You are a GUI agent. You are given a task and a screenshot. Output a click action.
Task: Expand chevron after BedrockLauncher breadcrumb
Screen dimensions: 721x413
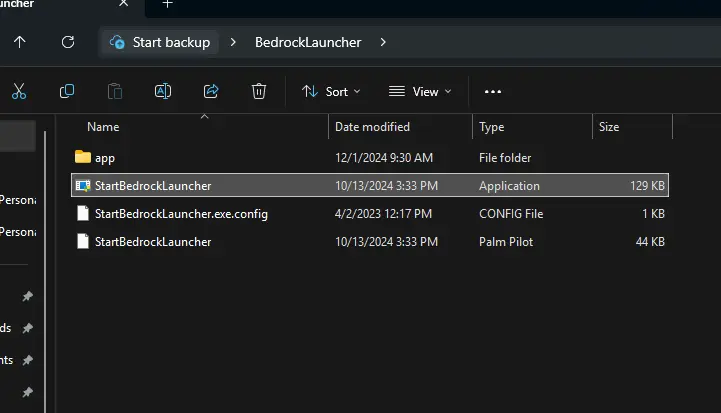(x=383, y=42)
